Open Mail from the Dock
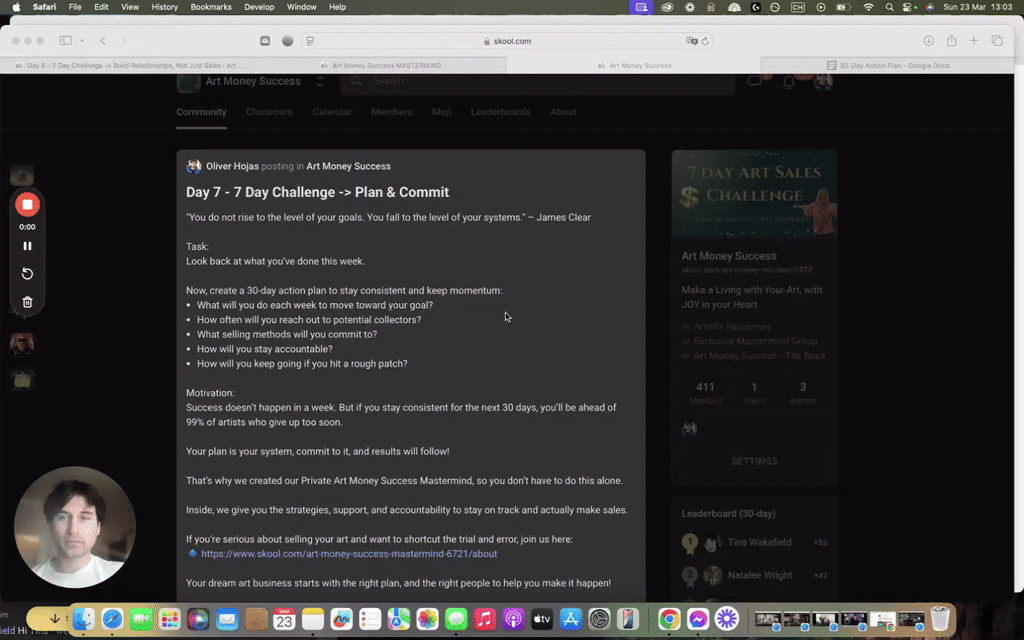The height and width of the screenshot is (640, 1024). 227,619
